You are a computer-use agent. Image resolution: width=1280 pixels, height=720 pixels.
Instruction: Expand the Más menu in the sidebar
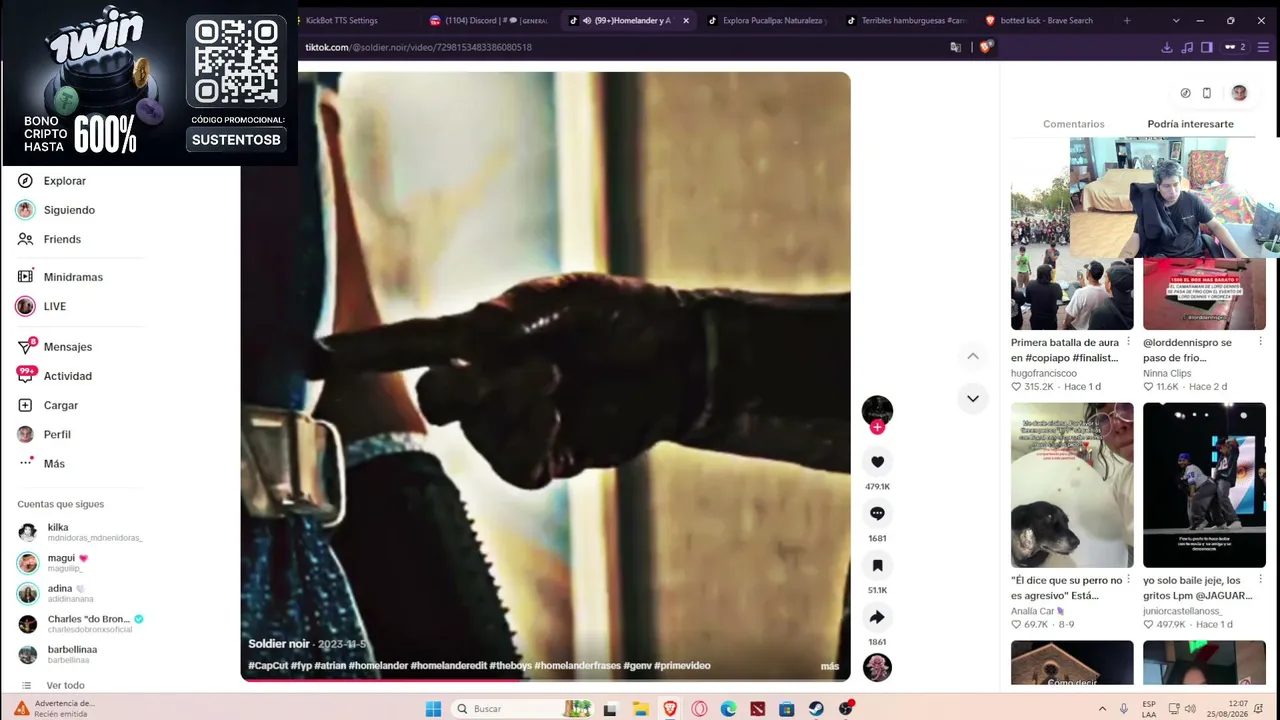[54, 464]
